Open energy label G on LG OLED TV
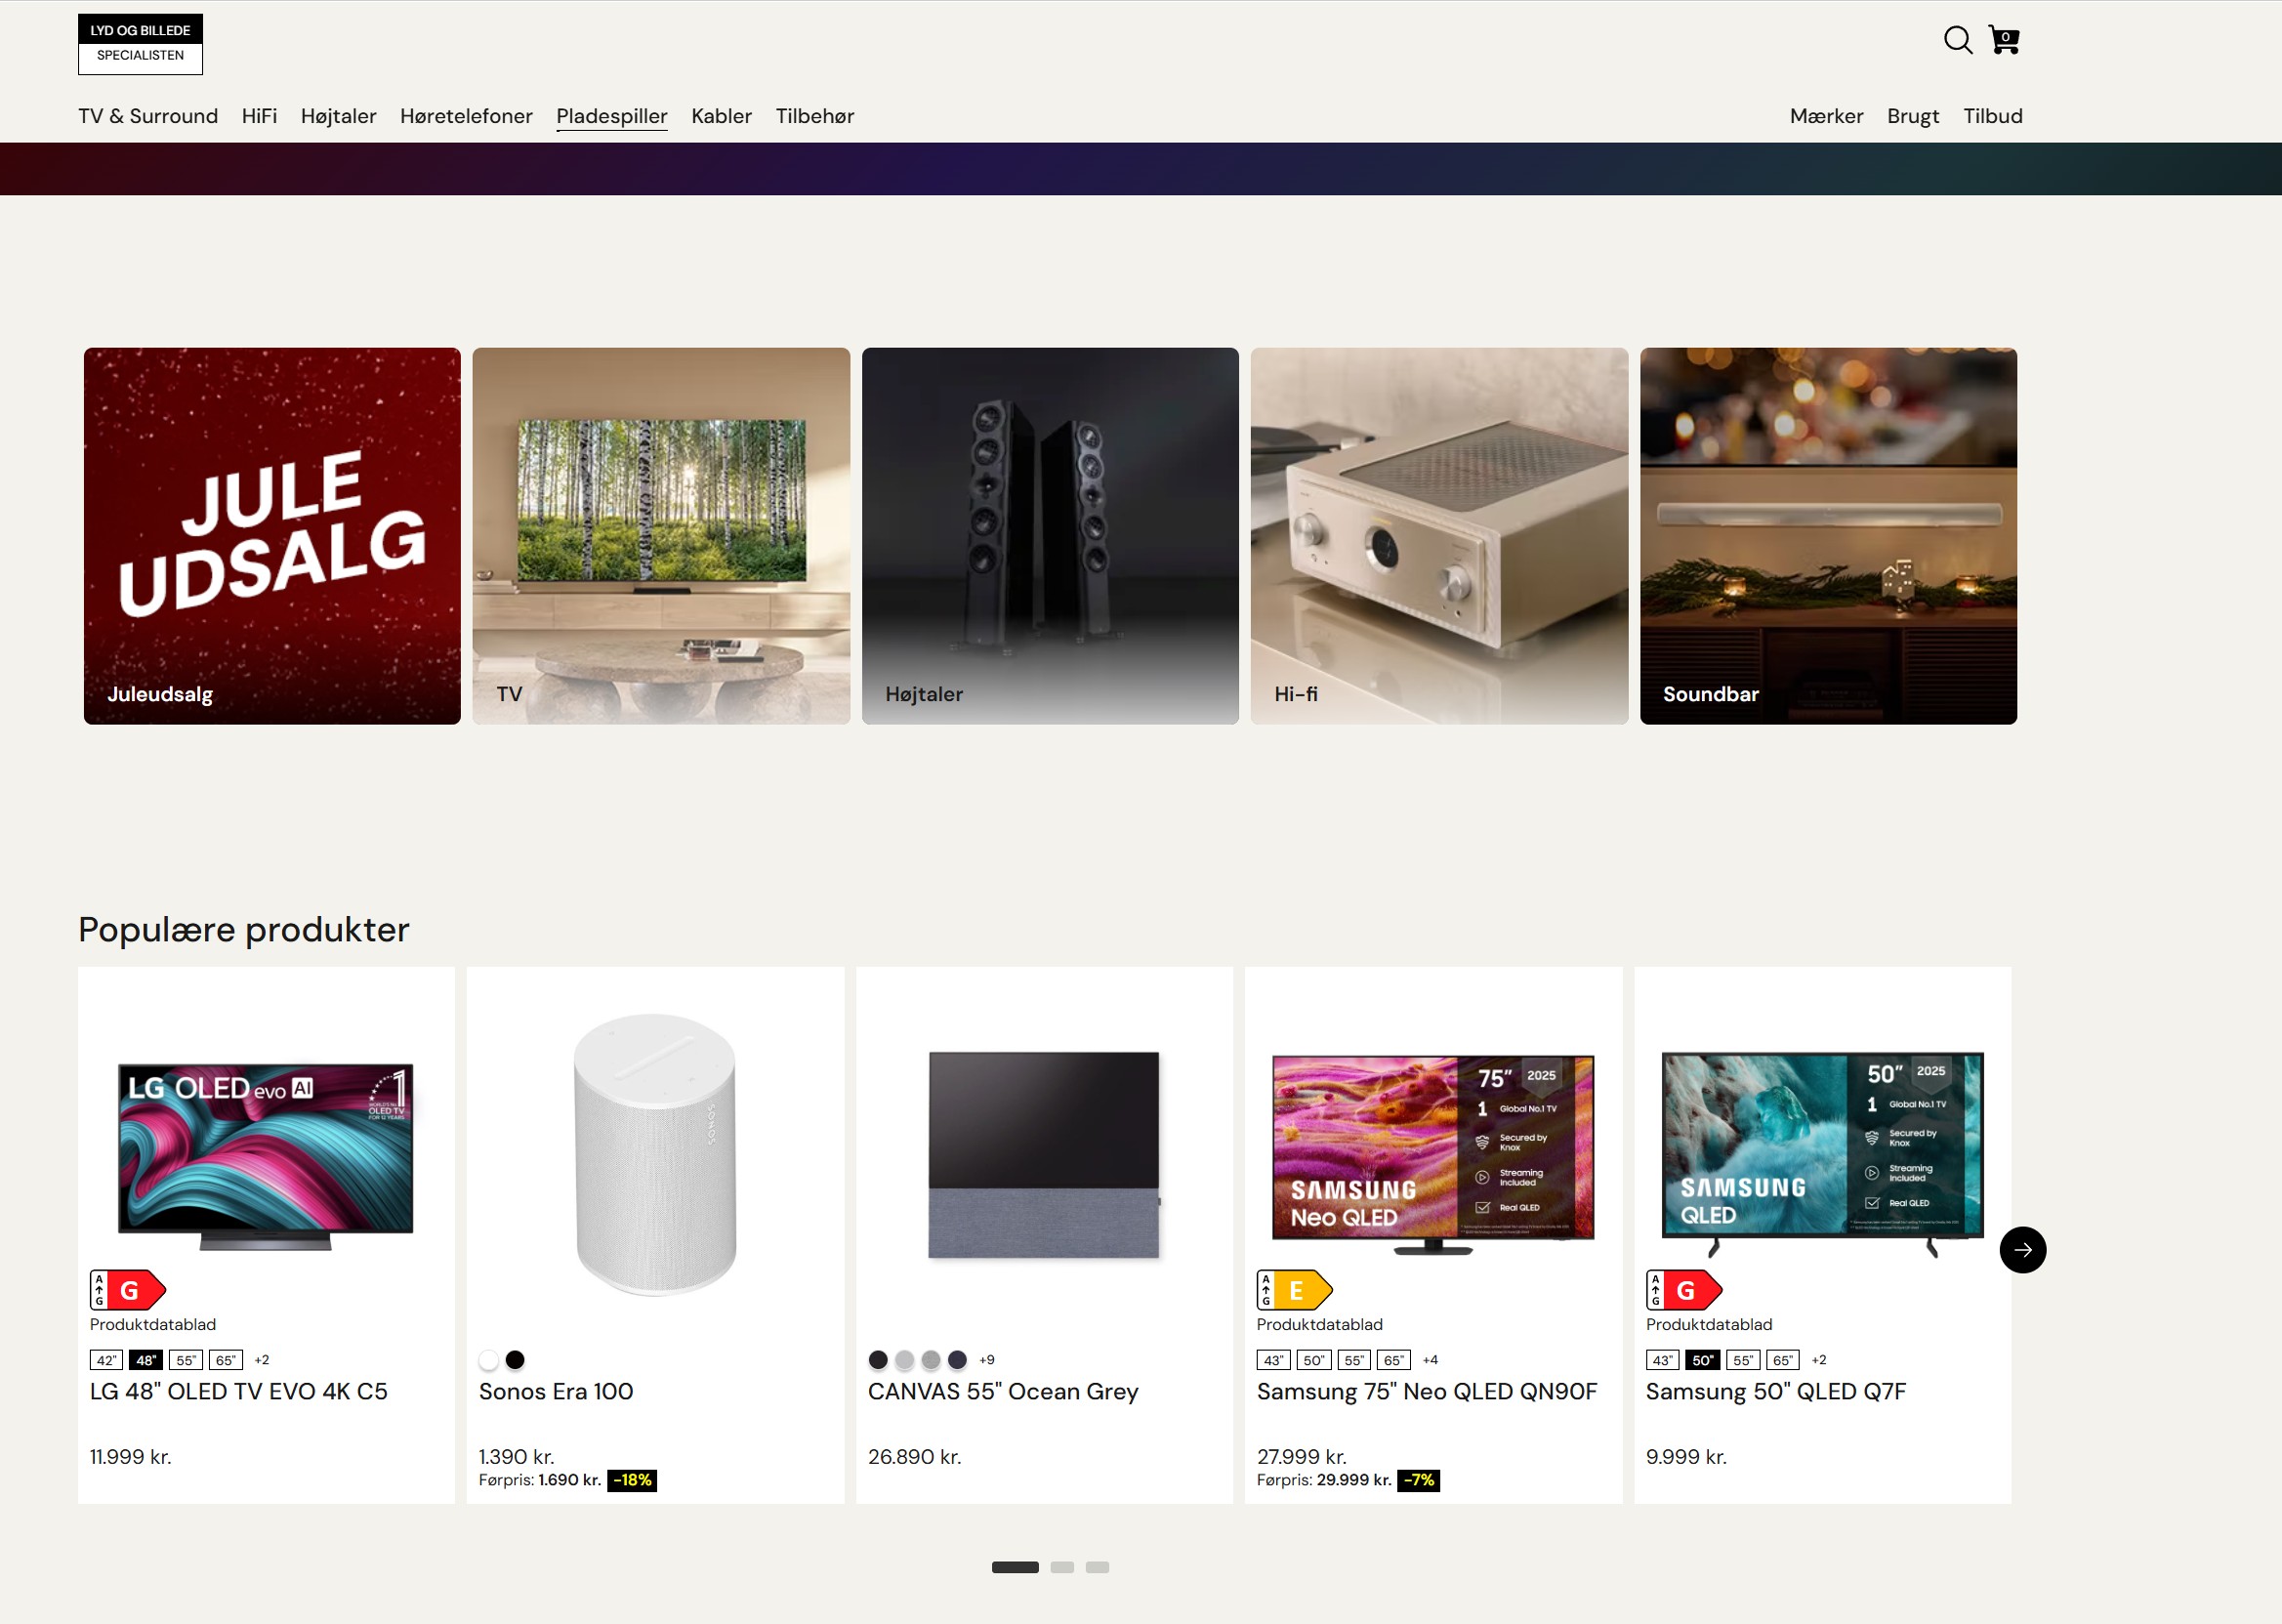The image size is (2282, 1624). point(127,1290)
